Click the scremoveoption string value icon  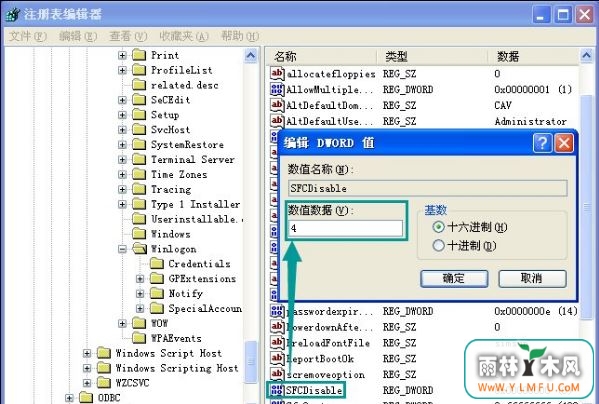click(x=277, y=374)
